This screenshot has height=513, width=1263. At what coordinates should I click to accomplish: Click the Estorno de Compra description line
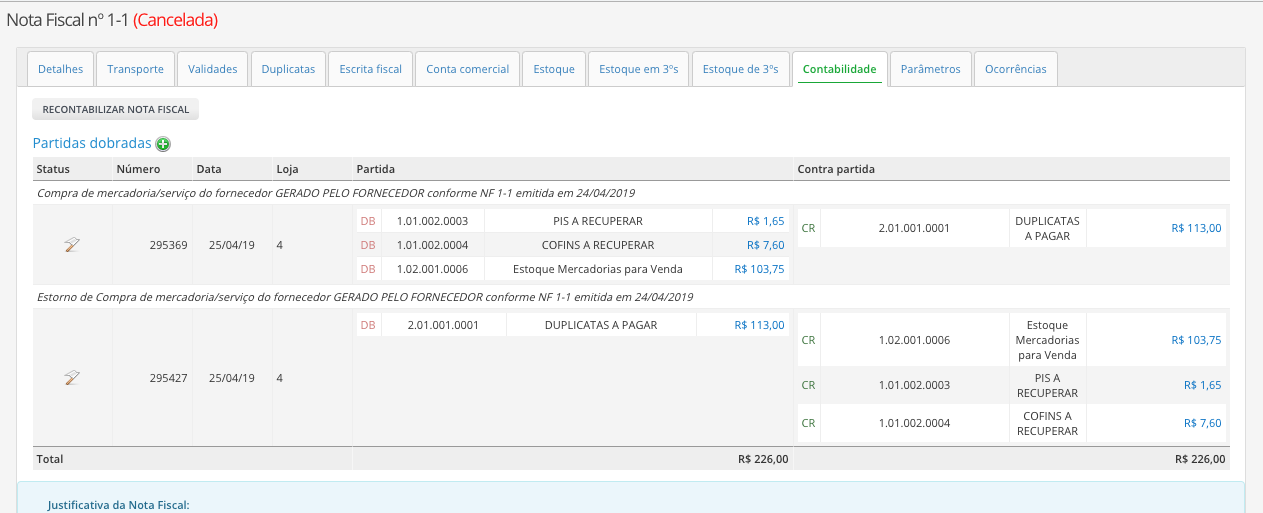click(x=365, y=297)
